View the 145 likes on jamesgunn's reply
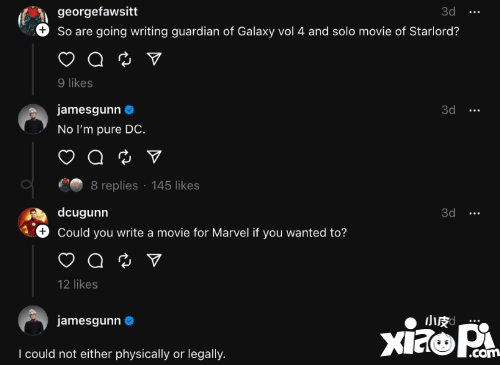Screen dimensions: 500x365 175,185
